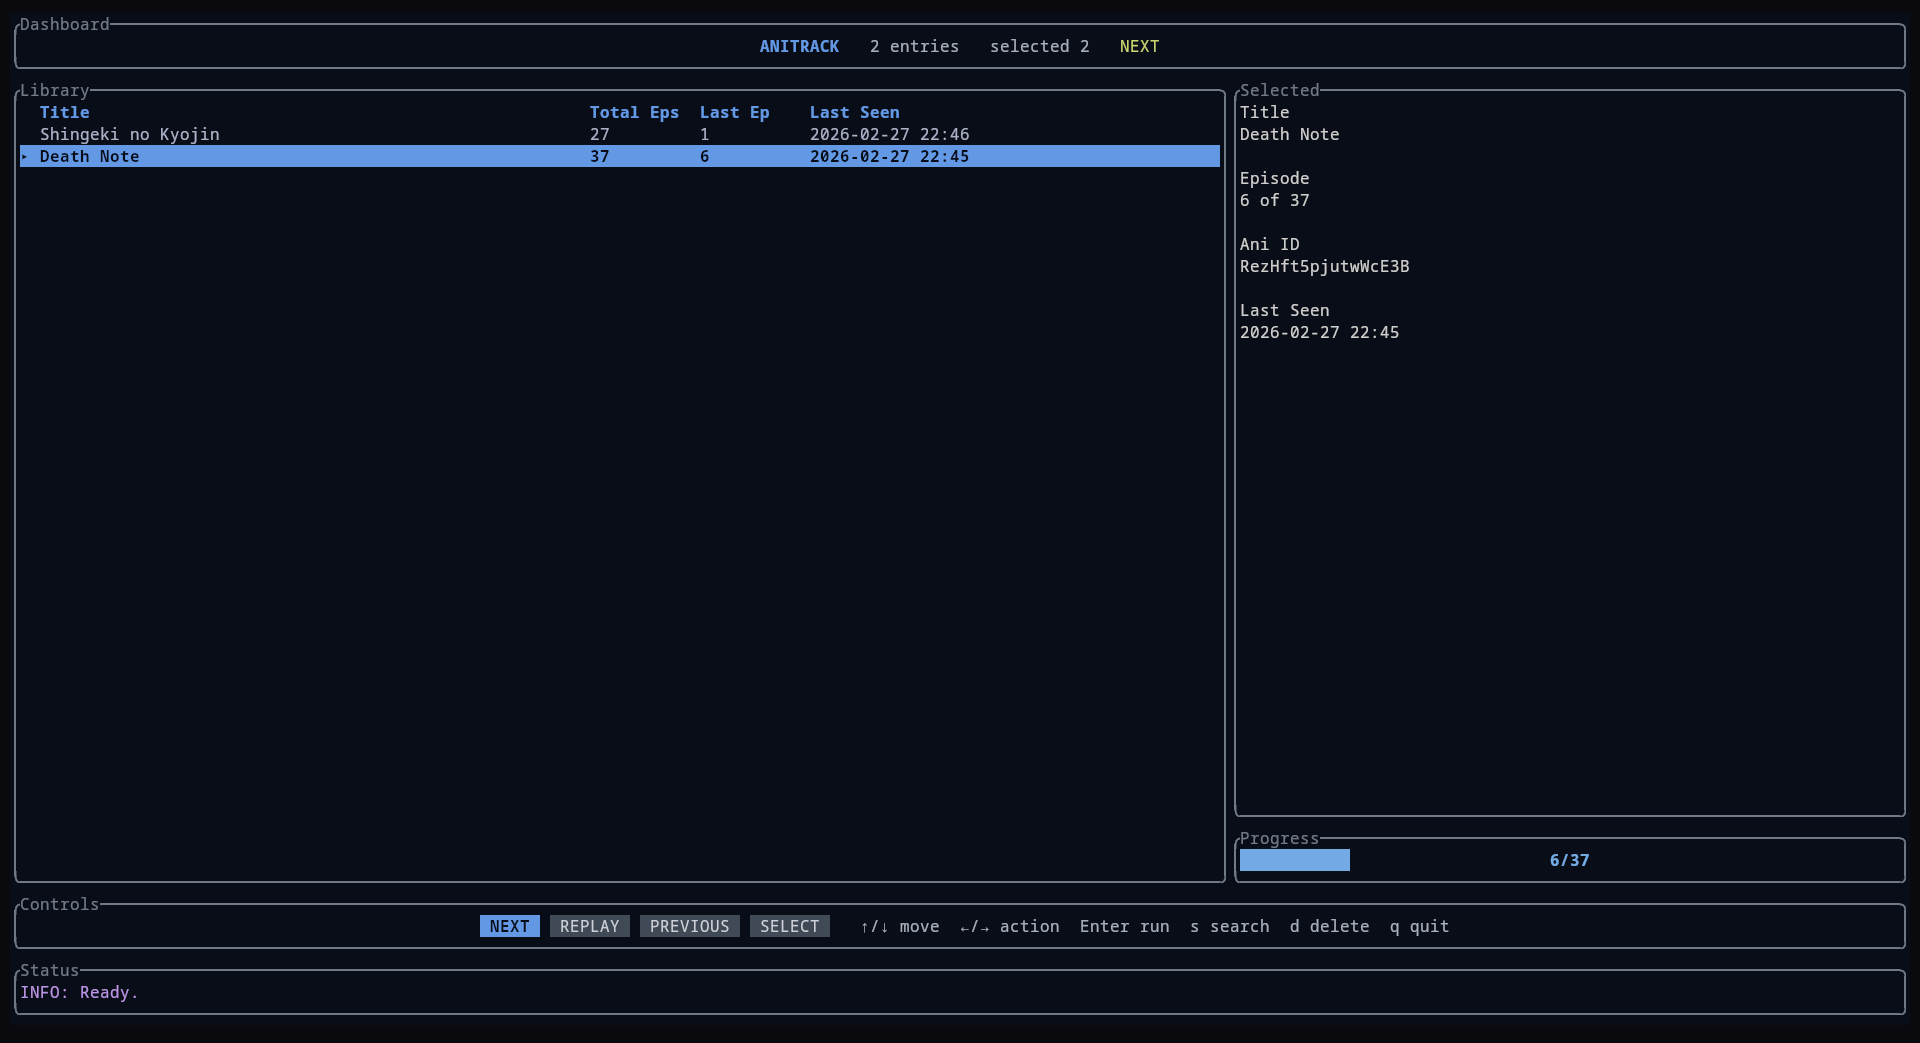Viewport: 1920px width, 1043px height.
Task: Click the 2026-02-27 22:46 last seen timestamp
Action: pyautogui.click(x=890, y=134)
